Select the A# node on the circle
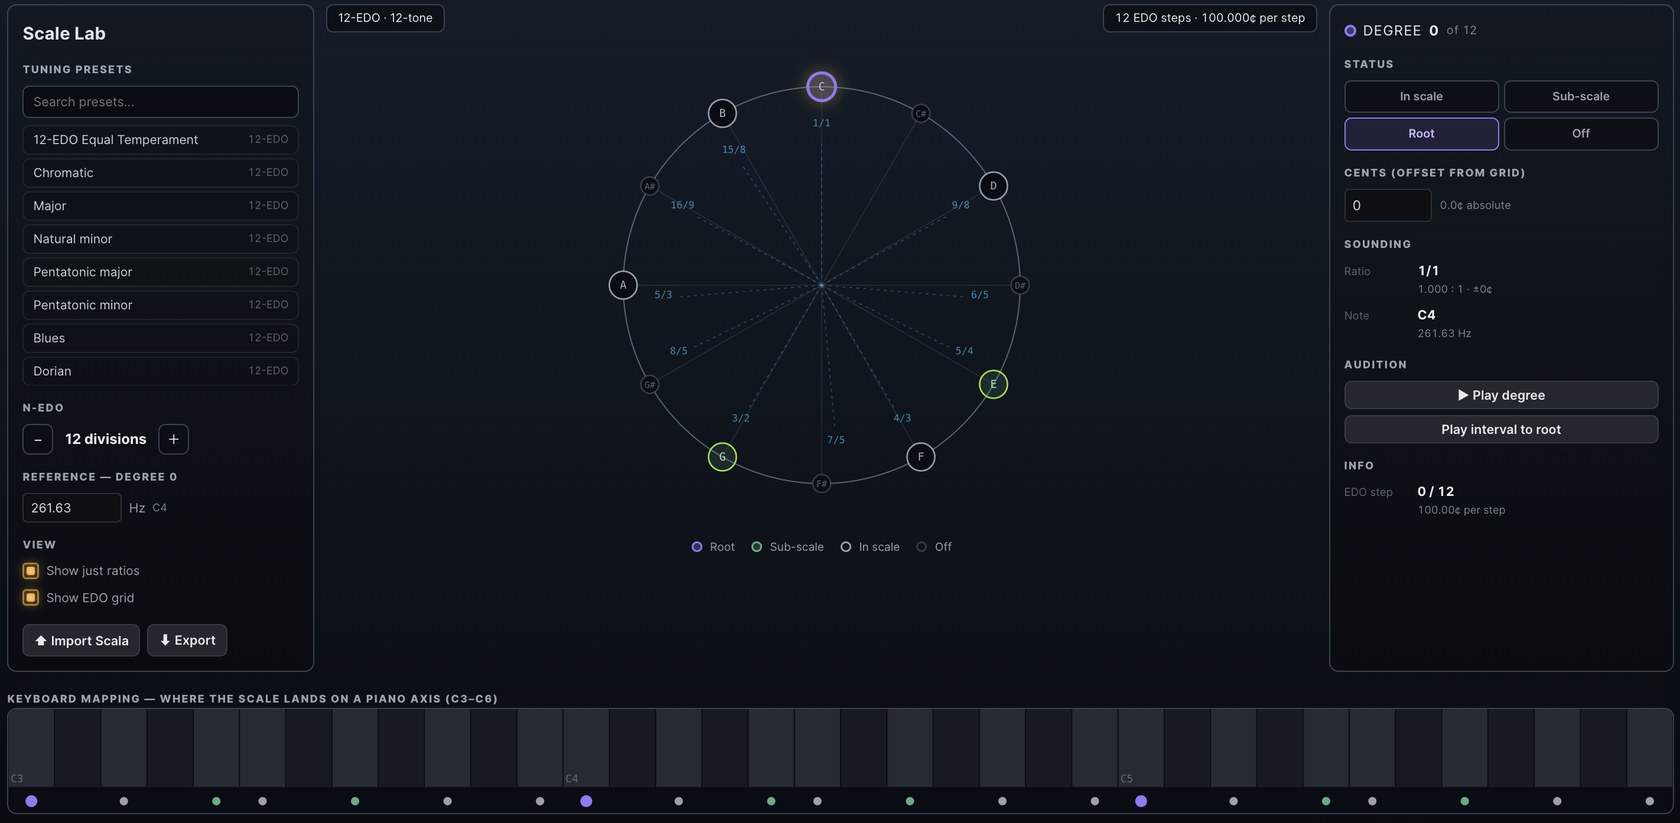 pos(649,186)
